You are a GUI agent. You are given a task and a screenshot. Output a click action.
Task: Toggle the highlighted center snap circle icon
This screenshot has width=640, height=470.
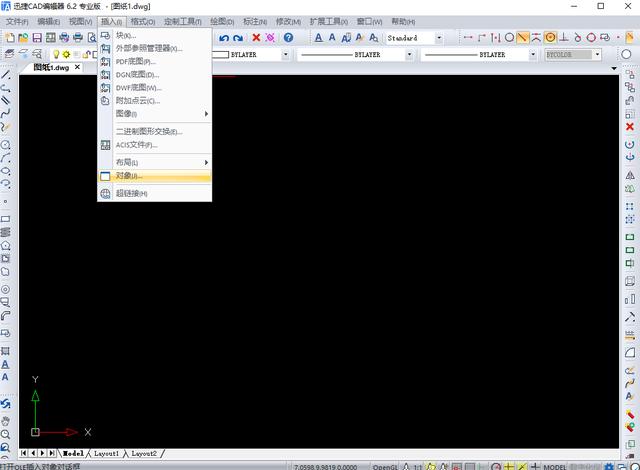click(x=550, y=38)
